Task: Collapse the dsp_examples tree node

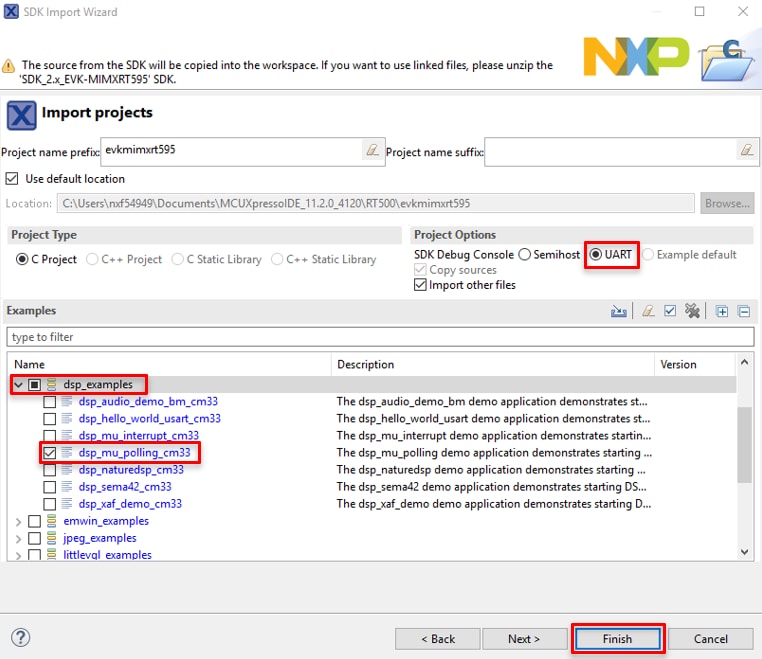Action: 18,385
